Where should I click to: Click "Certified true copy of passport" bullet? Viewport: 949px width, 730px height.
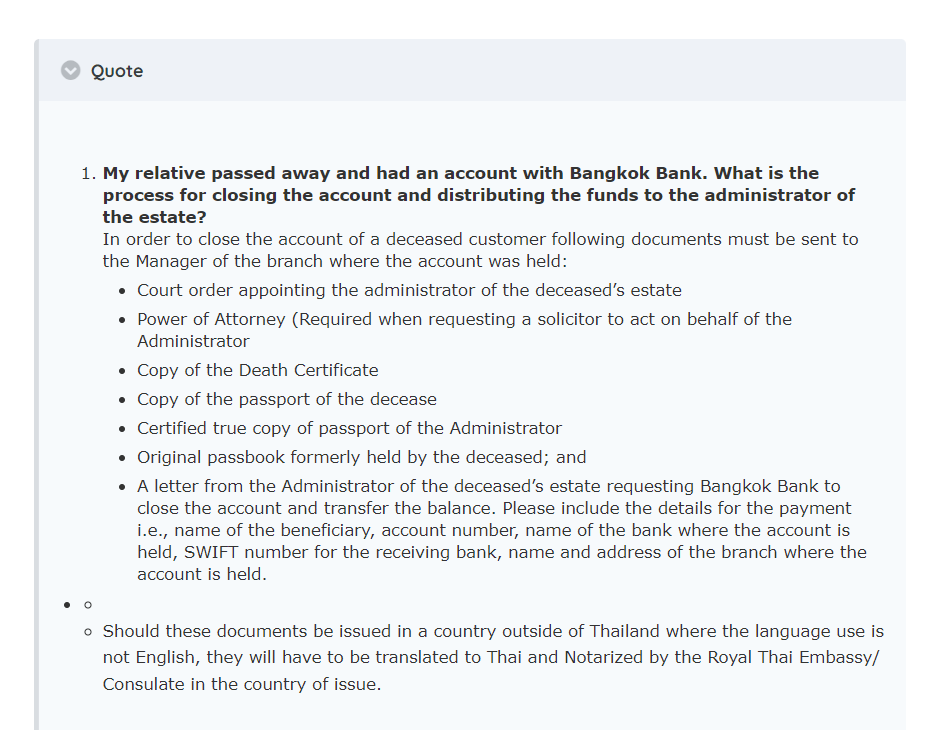(x=349, y=428)
